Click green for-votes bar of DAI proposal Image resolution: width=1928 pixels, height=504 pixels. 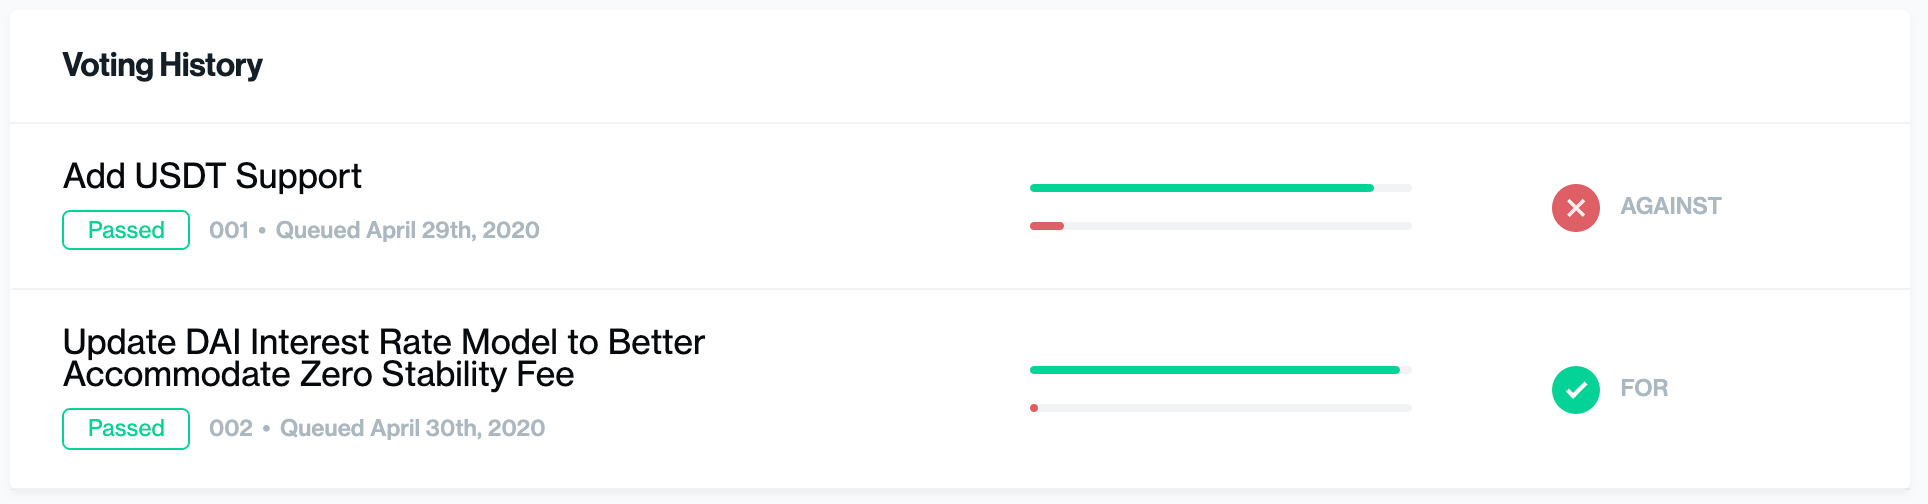1214,370
